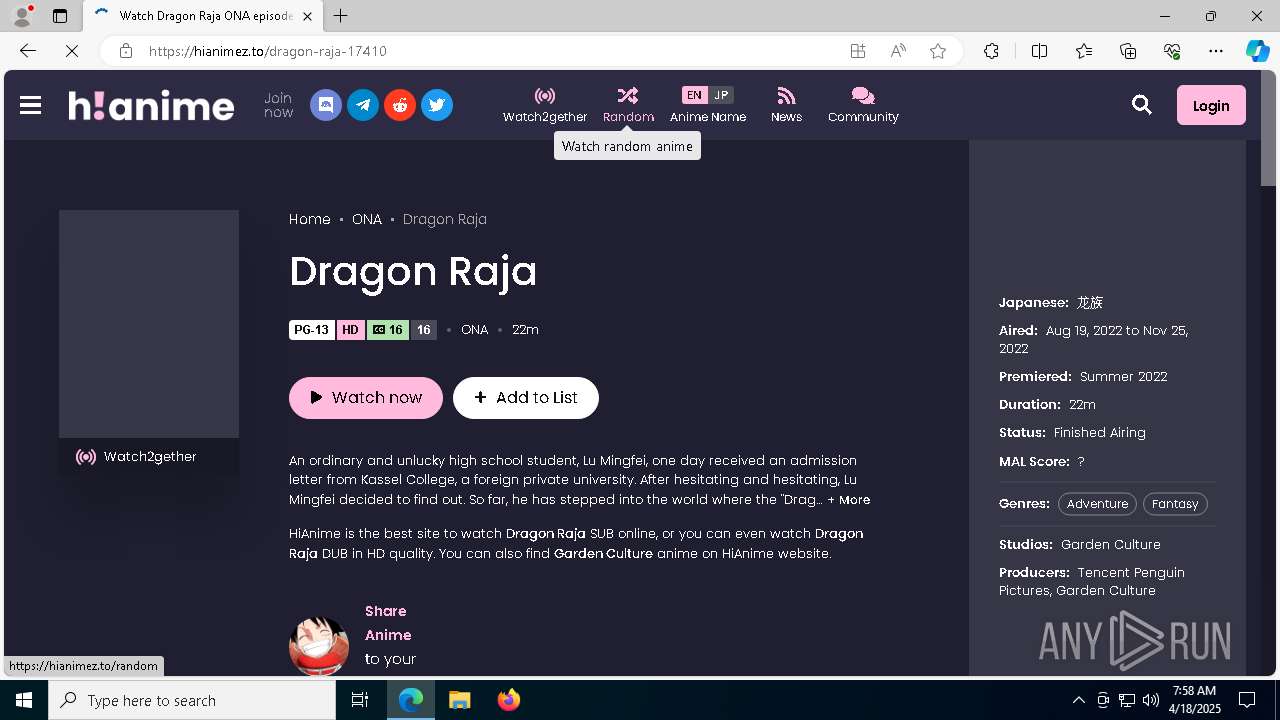Viewport: 1280px width, 720px height.
Task: Click the HiAnime logo
Action: (x=151, y=105)
